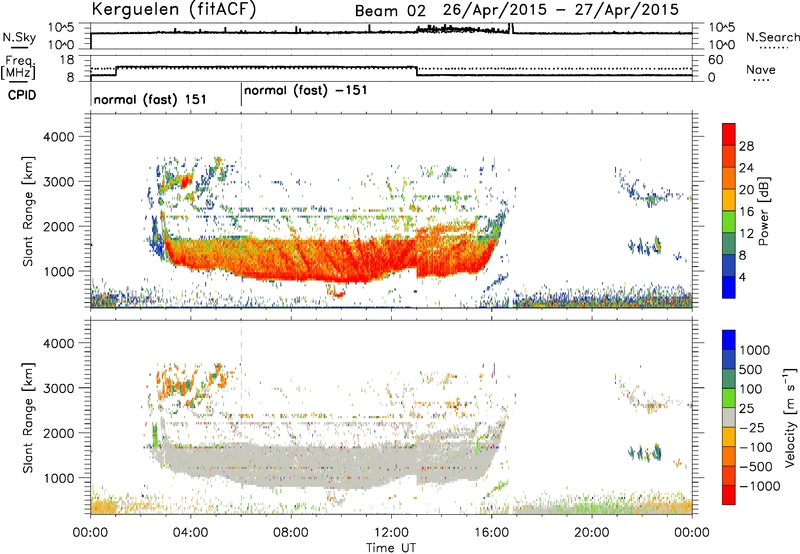Image resolution: width=800 pixels, height=554 pixels.
Task: Click the '1000' tick on the velocity panel axis
Action: [x=59, y=477]
